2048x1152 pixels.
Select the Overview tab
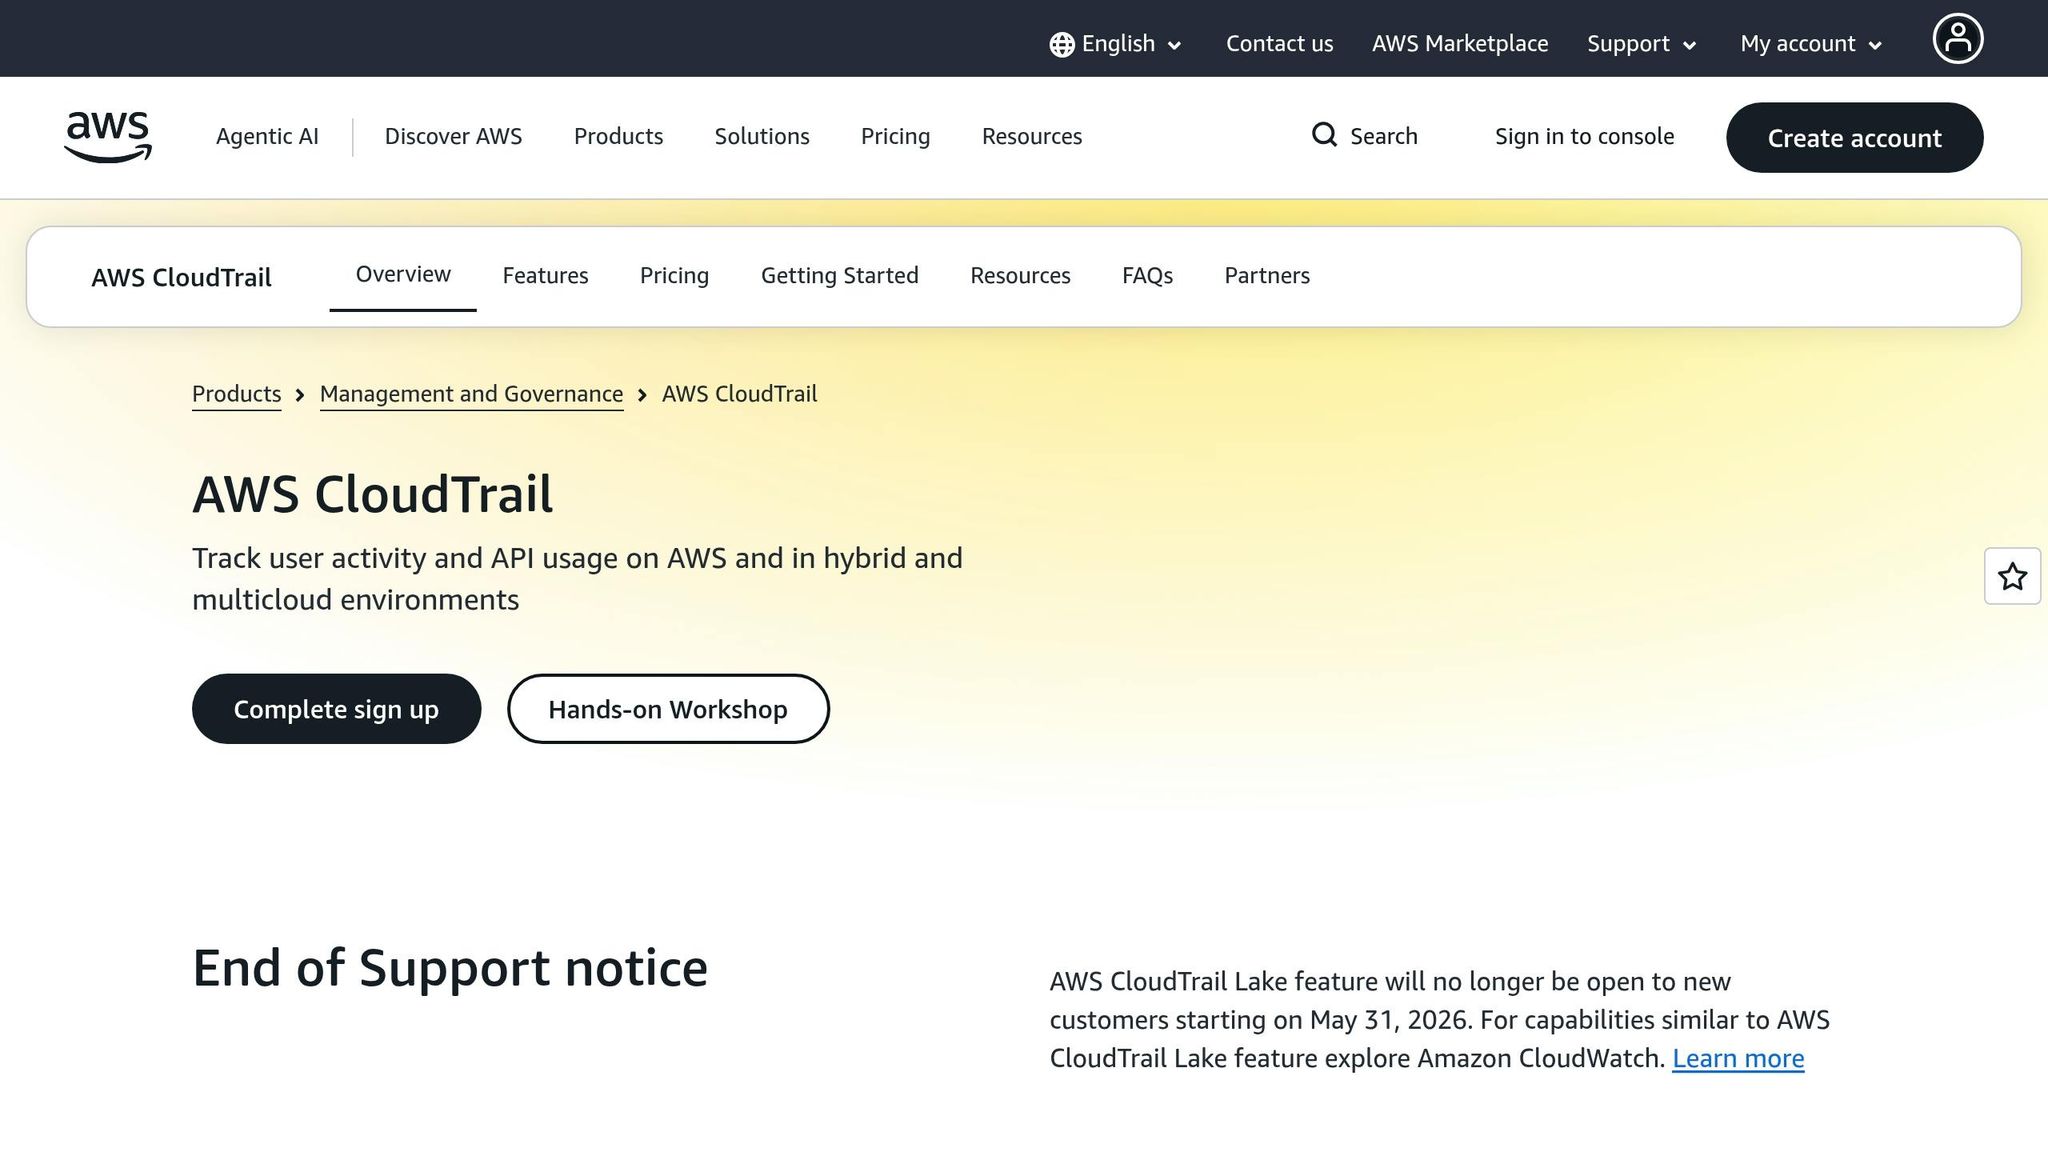tap(403, 274)
